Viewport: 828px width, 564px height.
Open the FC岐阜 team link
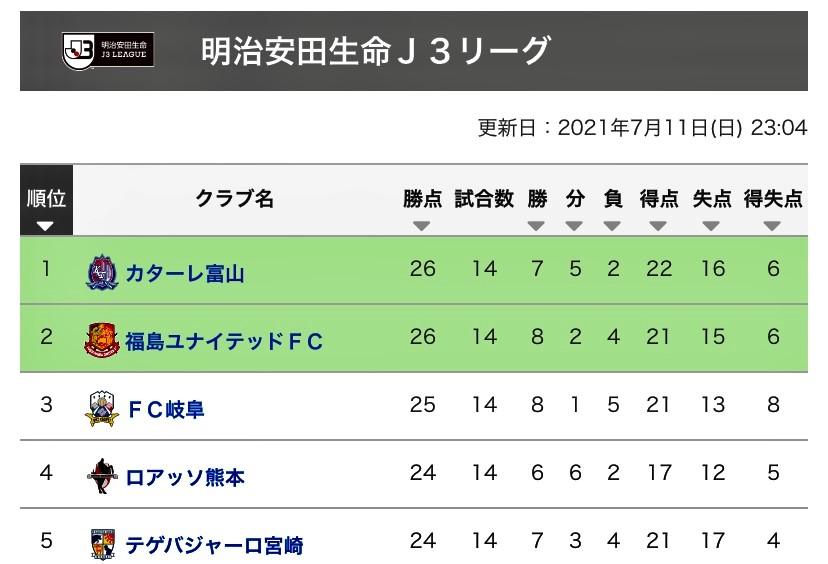(x=166, y=409)
